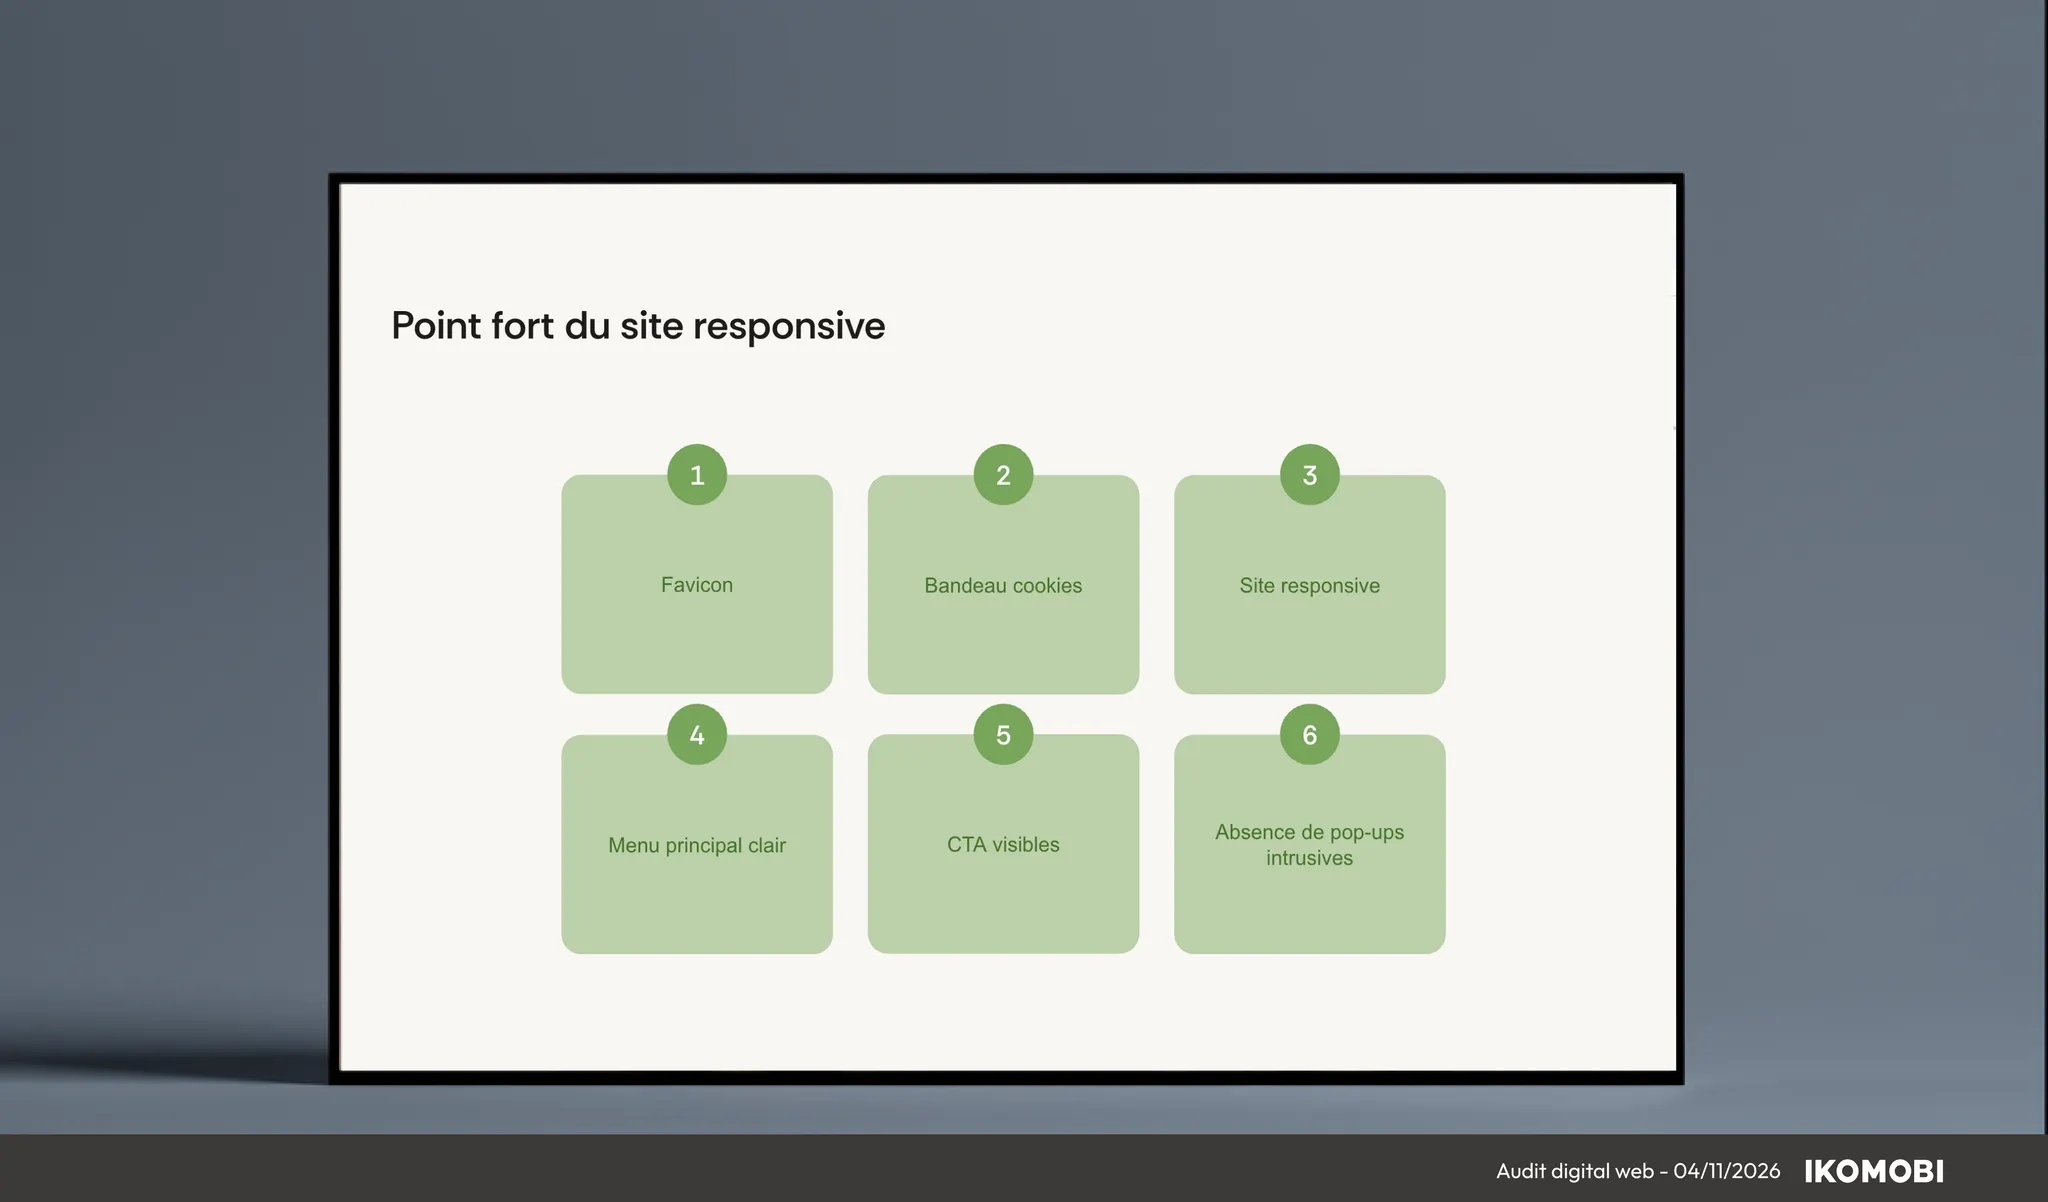Screen dimensions: 2048x1202
Task: Click the Menu principal clair card text
Action: 697,845
